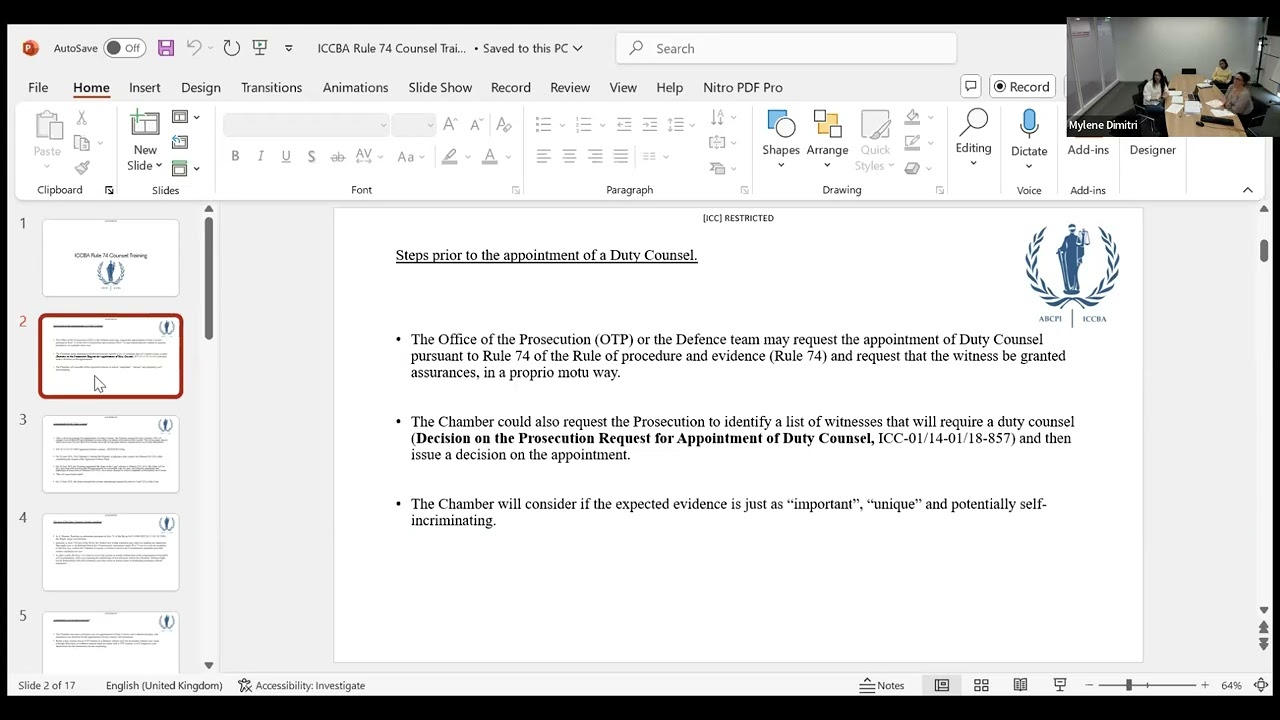Open the font size combo box
Image resolution: width=1280 pixels, height=720 pixels.
click(x=413, y=125)
